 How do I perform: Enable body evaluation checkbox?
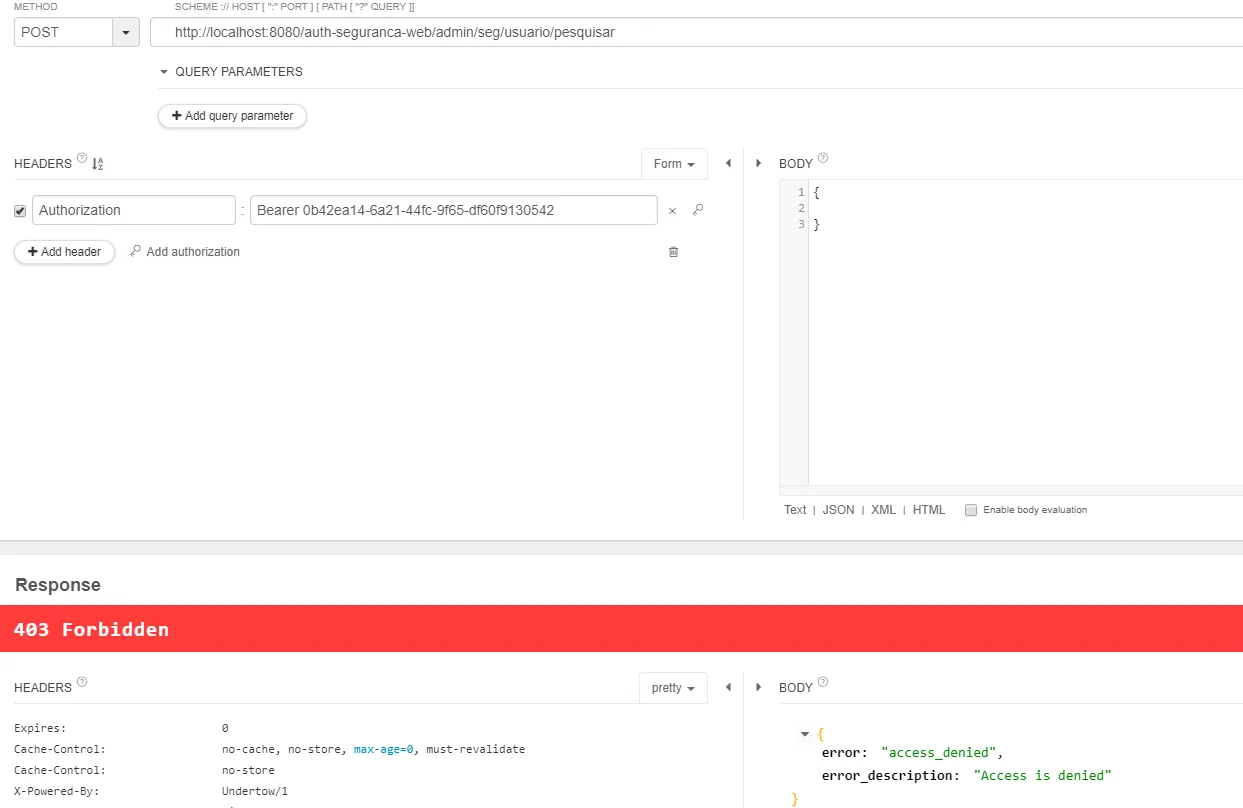click(971, 510)
